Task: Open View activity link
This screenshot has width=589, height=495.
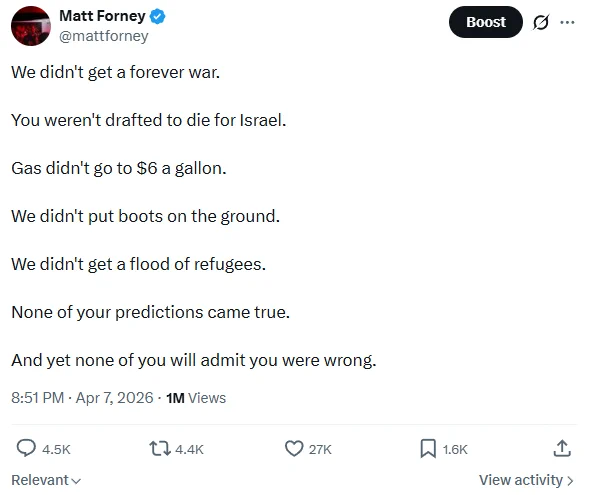Action: (x=526, y=480)
